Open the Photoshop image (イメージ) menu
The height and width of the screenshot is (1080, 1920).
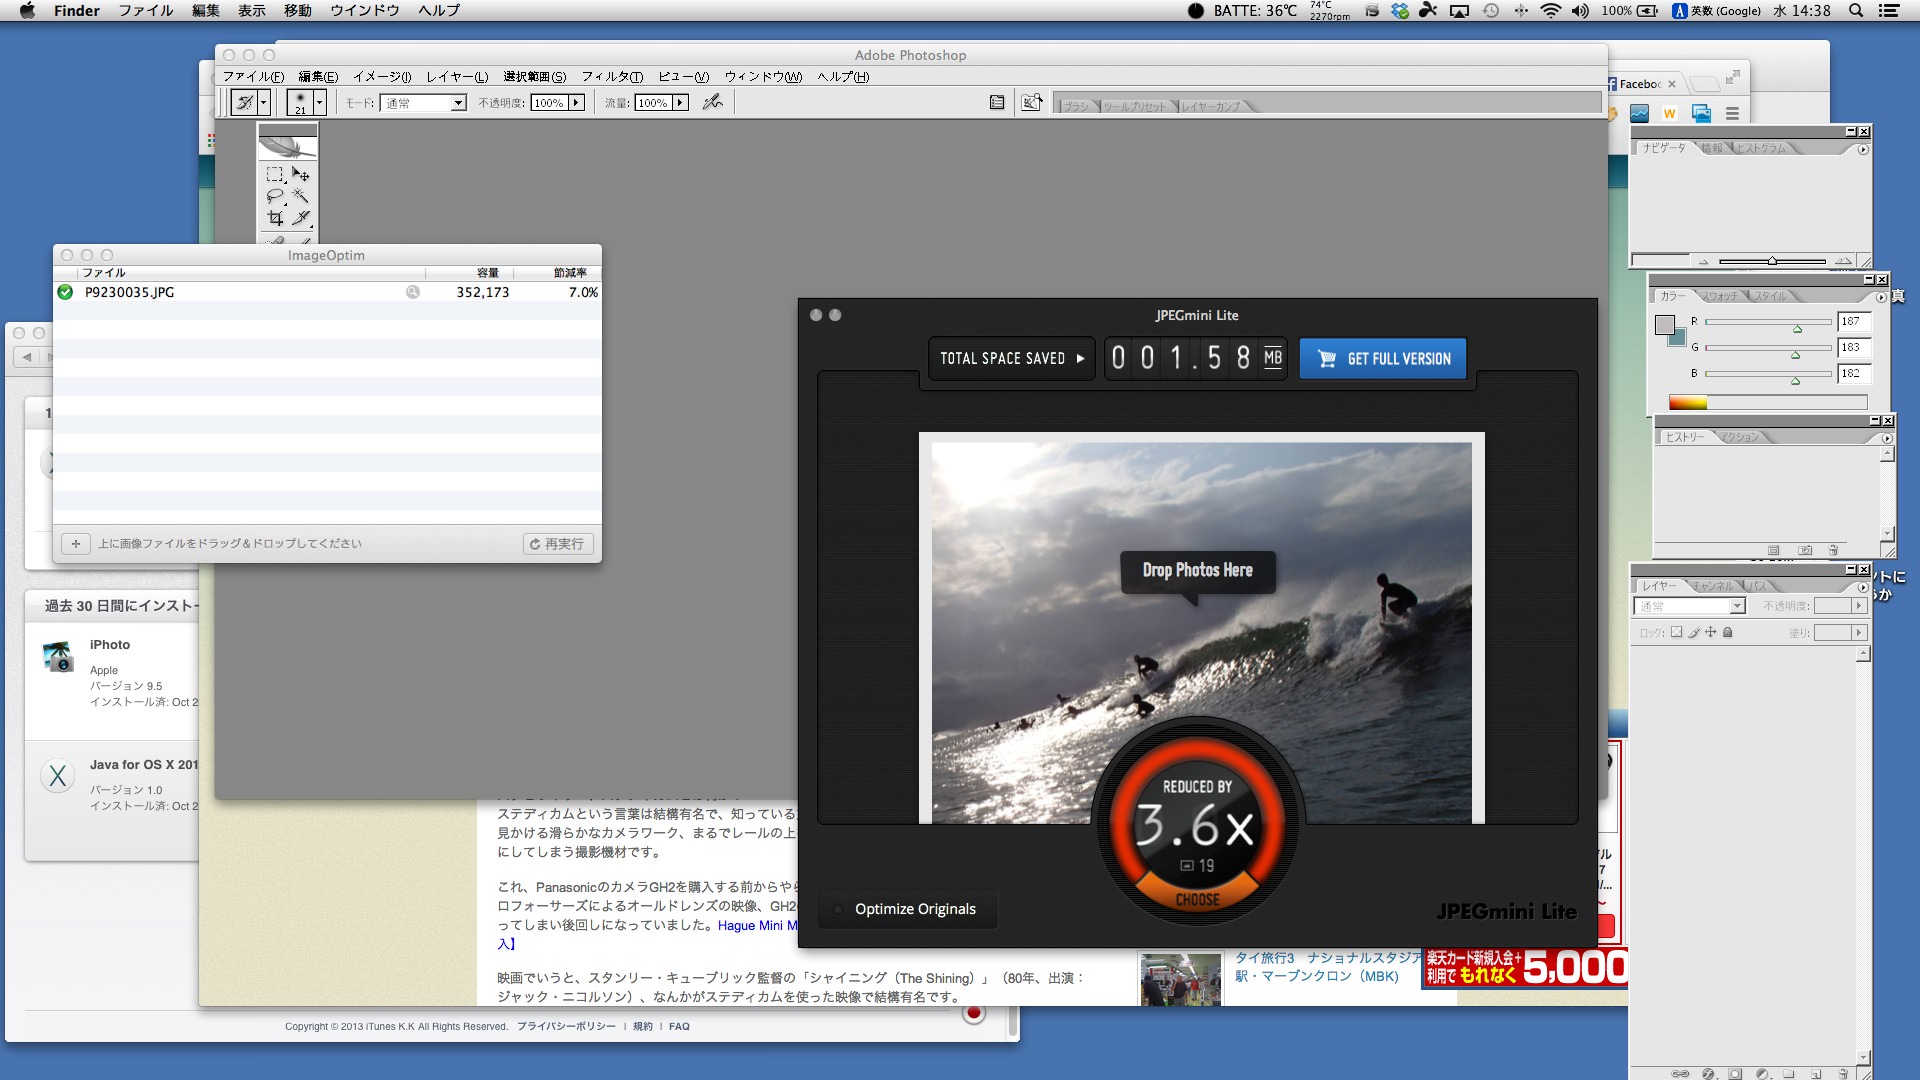point(382,77)
